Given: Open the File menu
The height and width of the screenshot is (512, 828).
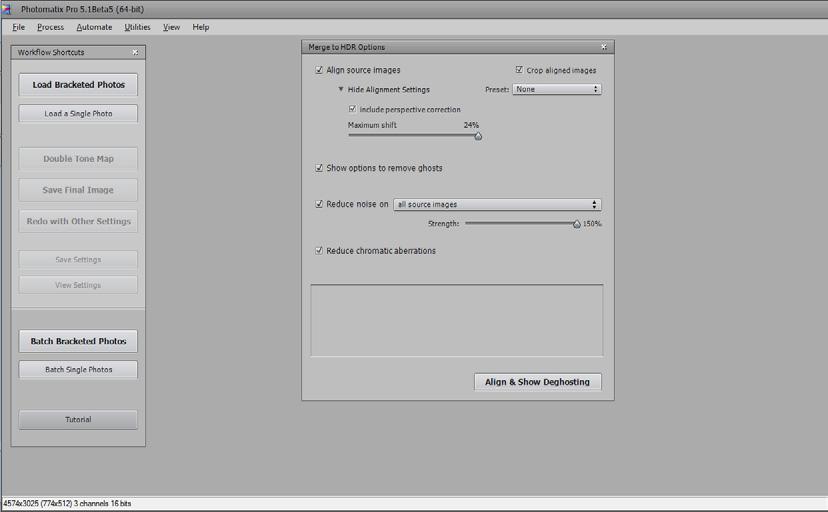Looking at the screenshot, I should [18, 27].
